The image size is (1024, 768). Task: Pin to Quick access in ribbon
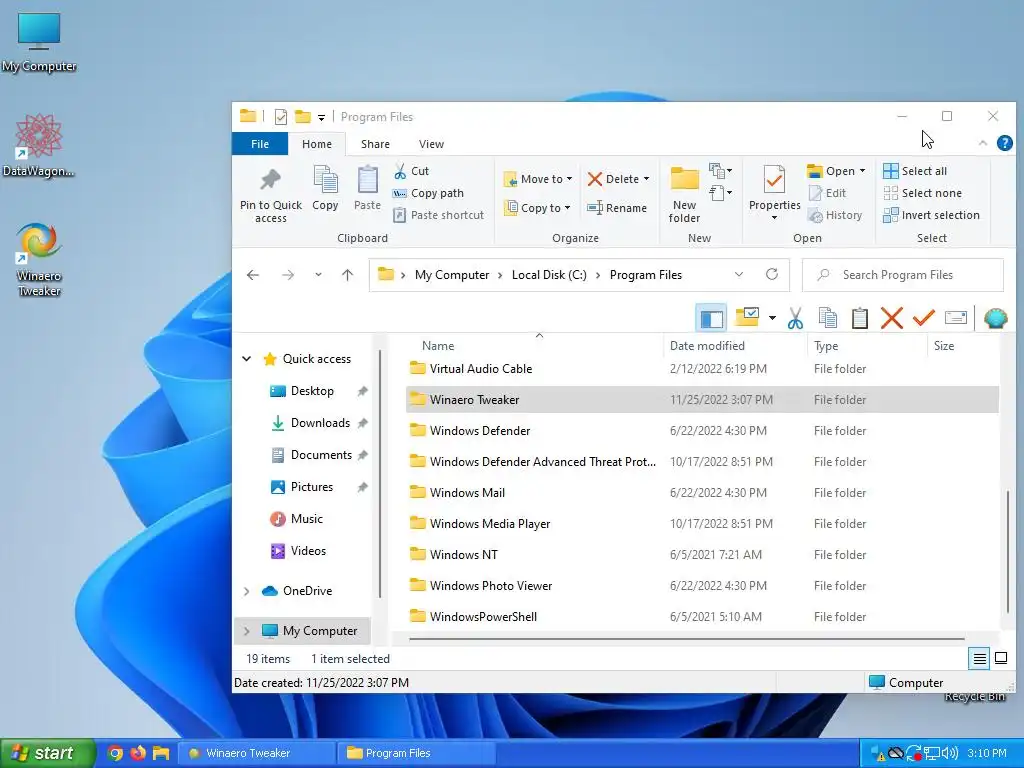[x=270, y=196]
